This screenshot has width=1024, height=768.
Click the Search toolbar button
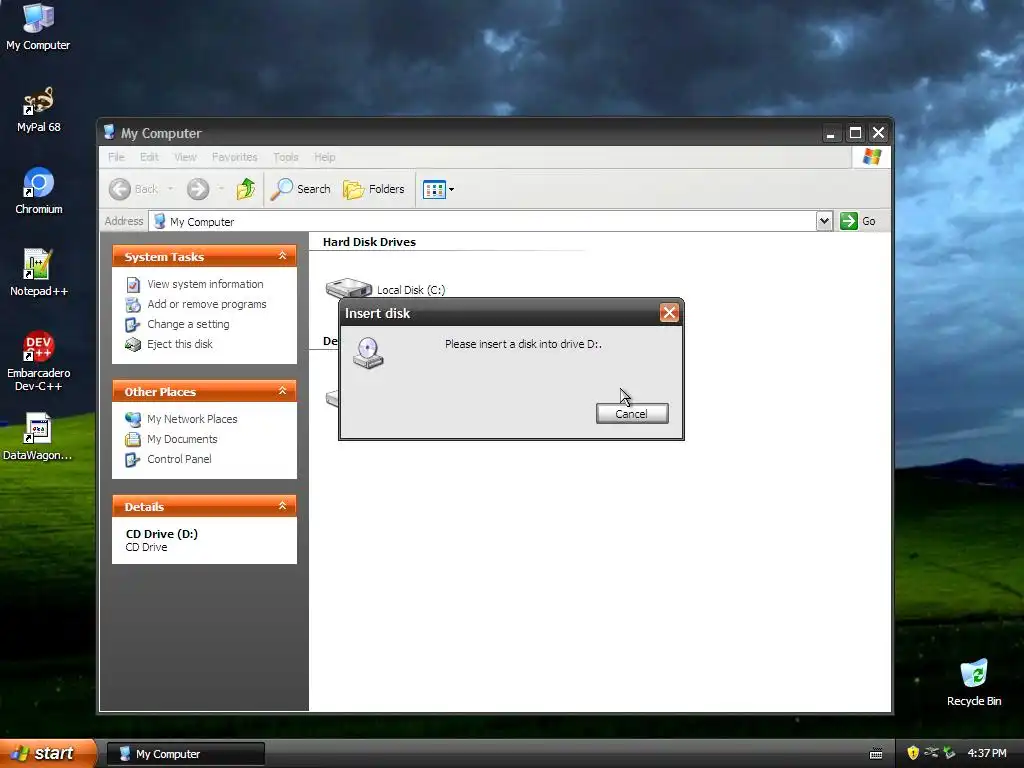pos(300,189)
